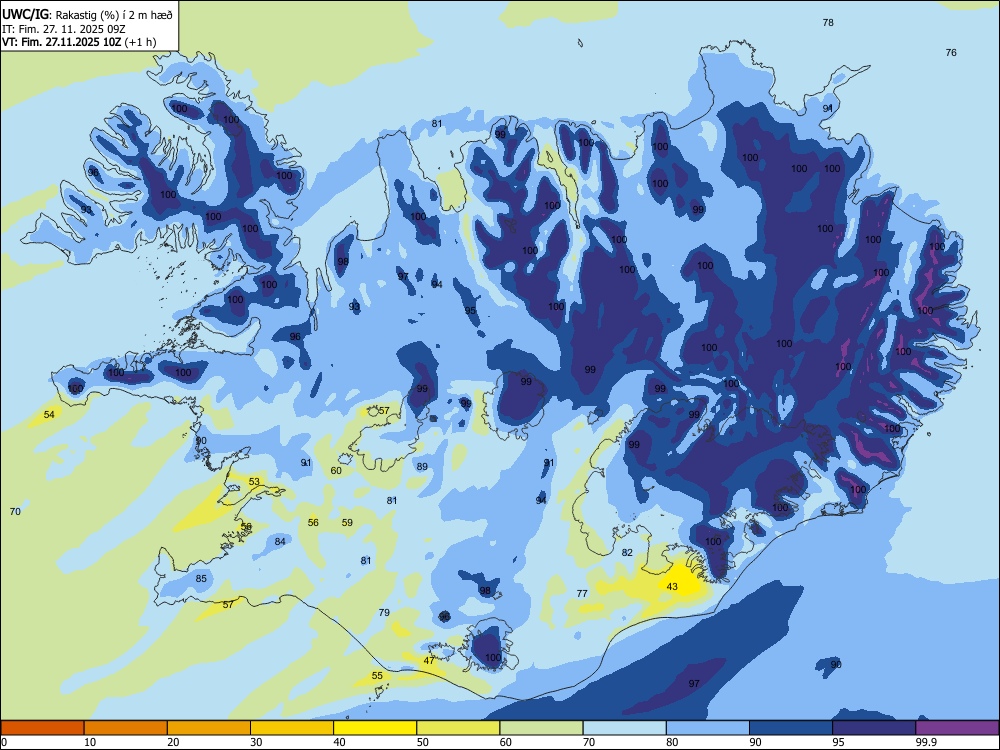
Task: Click the legend tick label '30'
Action: click(256, 742)
